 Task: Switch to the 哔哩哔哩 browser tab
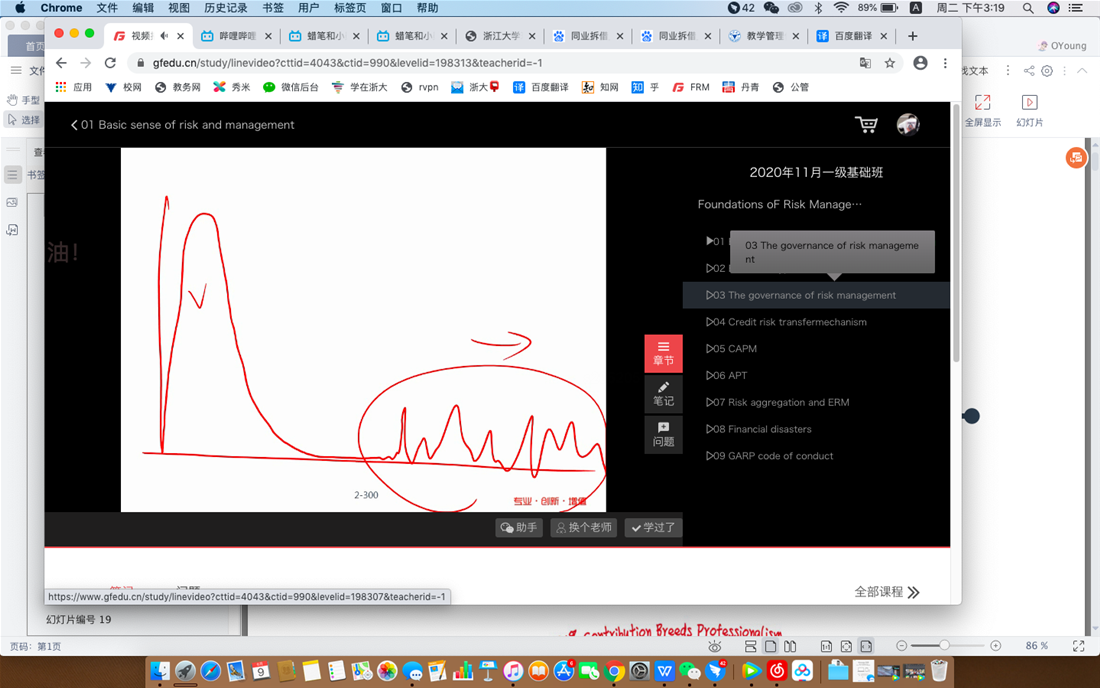click(x=236, y=36)
